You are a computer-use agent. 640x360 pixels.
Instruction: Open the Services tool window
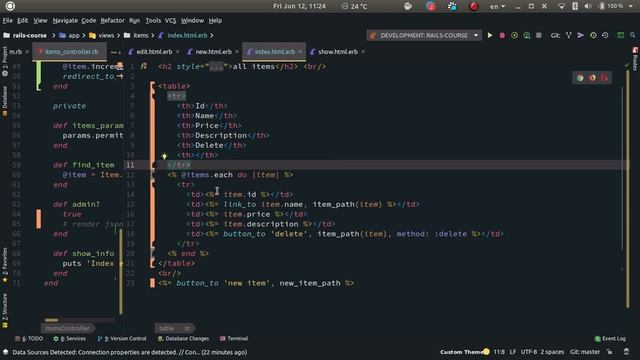click(69, 339)
